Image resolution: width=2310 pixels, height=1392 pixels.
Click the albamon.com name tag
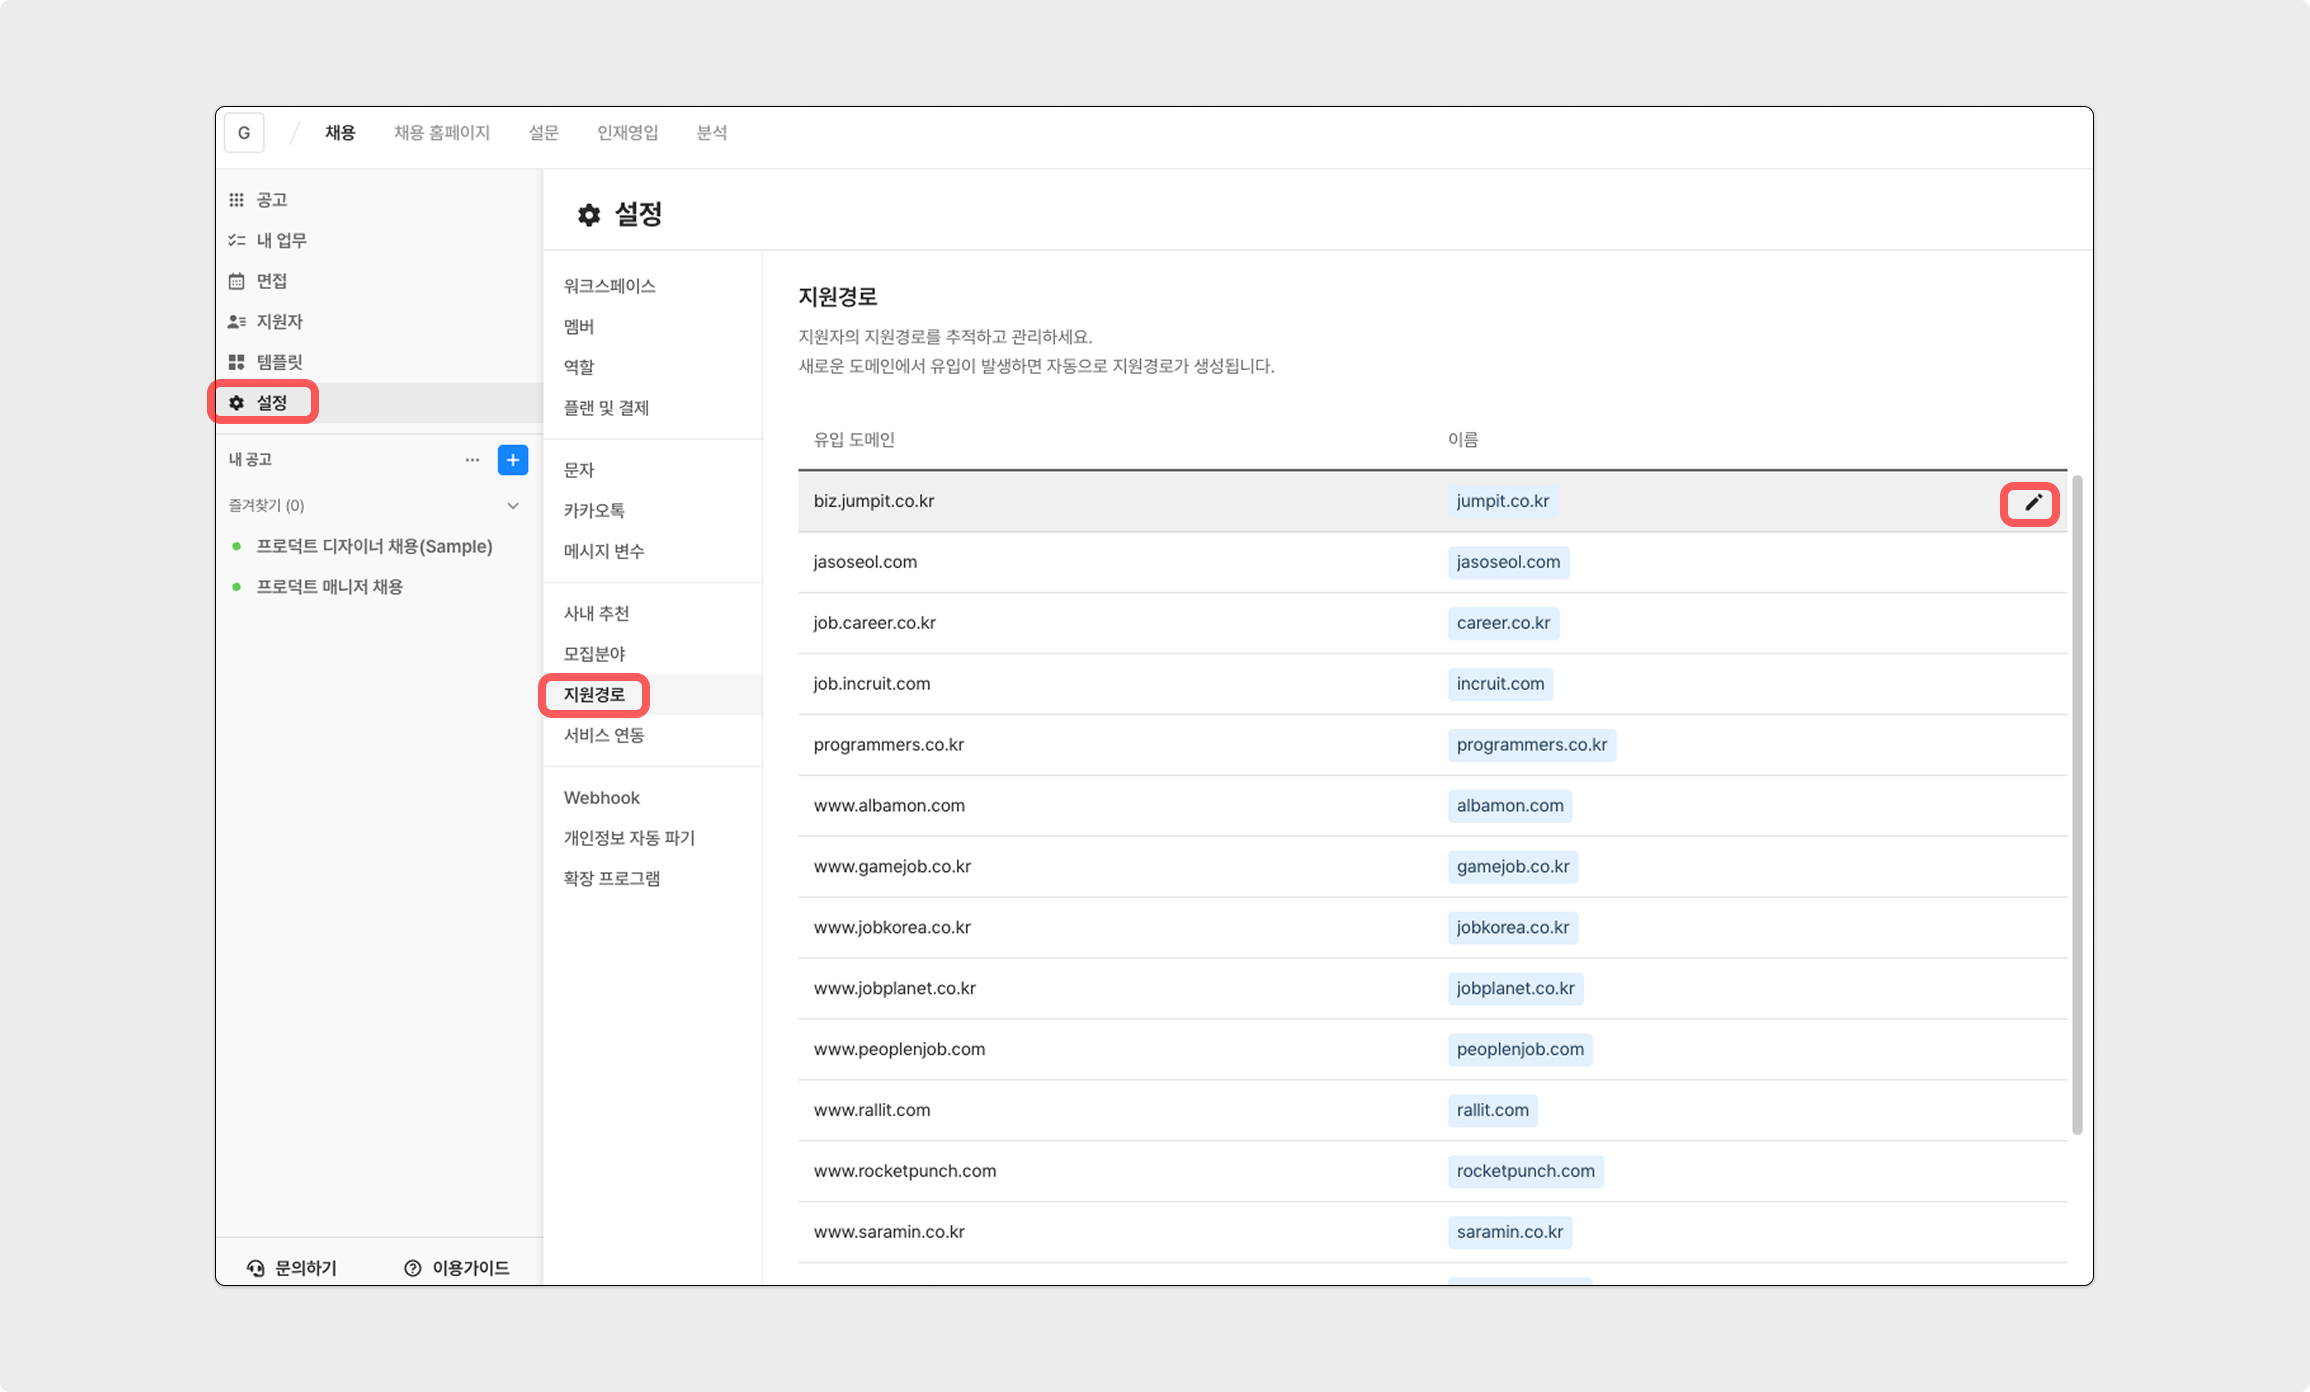[1510, 806]
